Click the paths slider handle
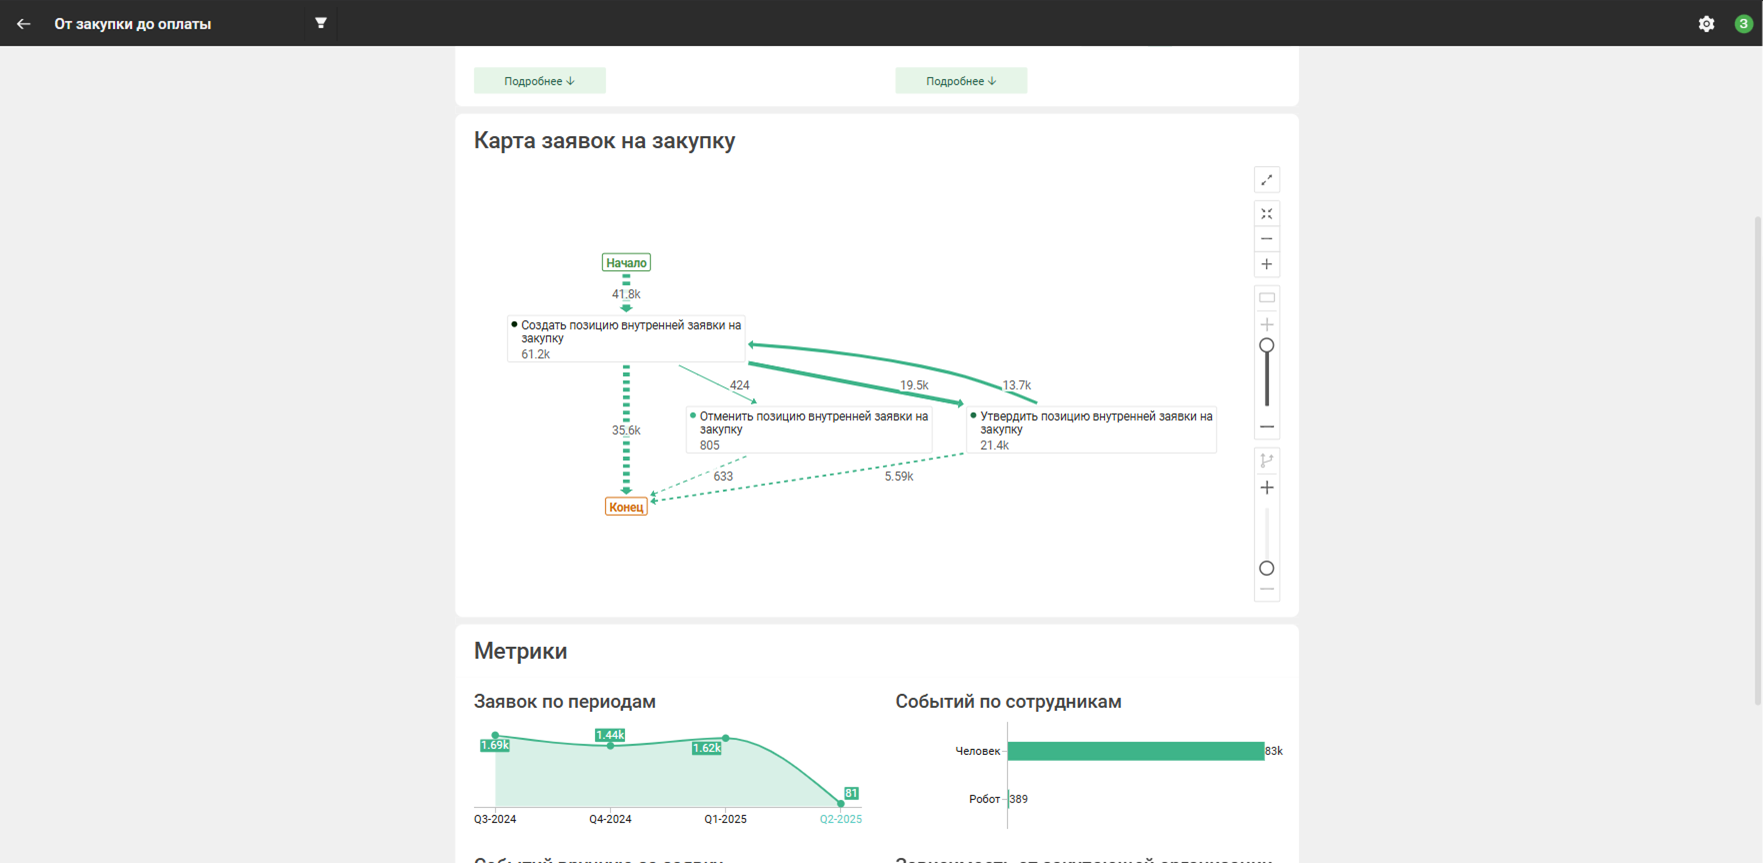The height and width of the screenshot is (863, 1763). click(x=1267, y=568)
